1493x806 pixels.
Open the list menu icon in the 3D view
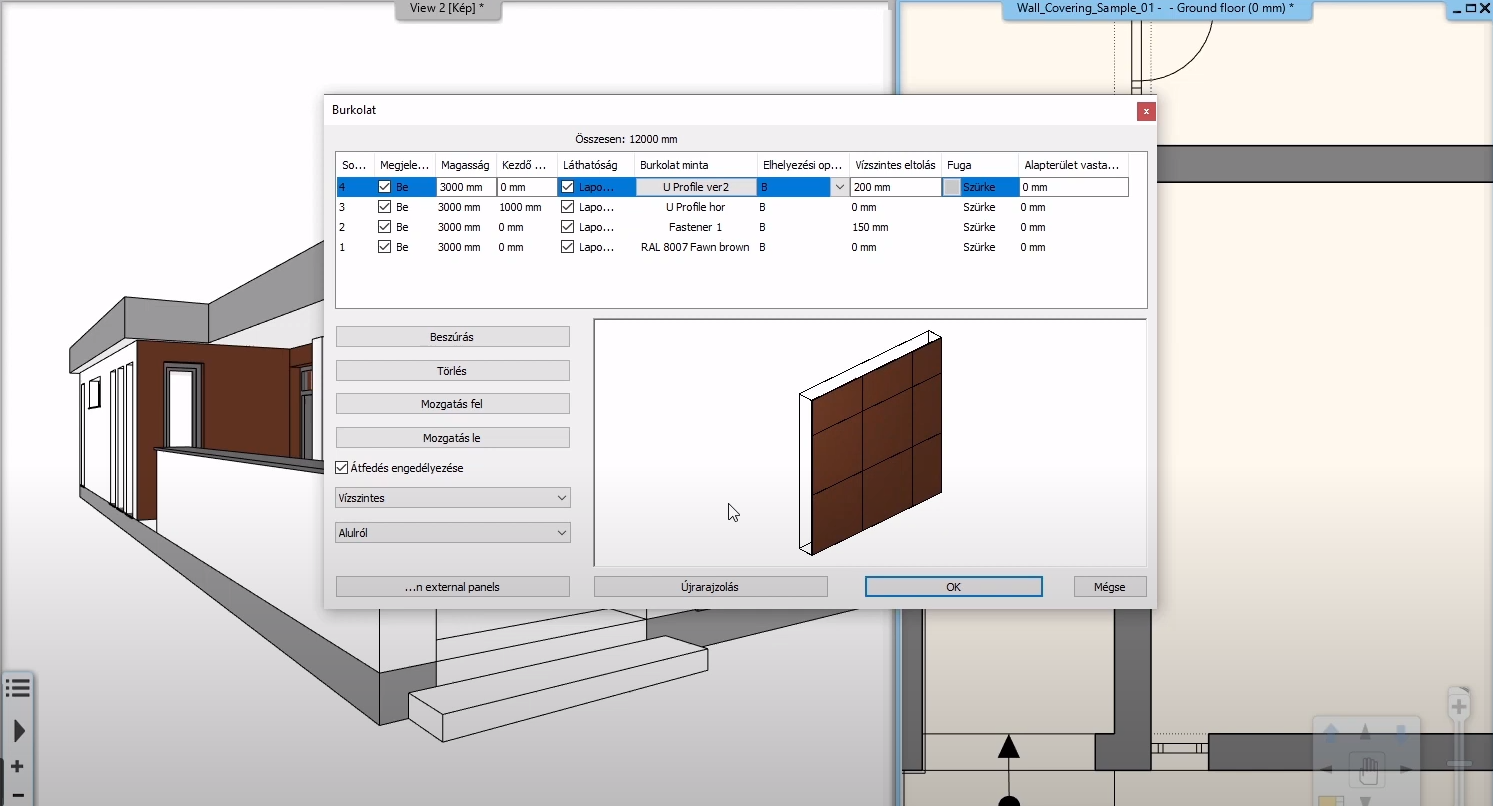tap(17, 687)
